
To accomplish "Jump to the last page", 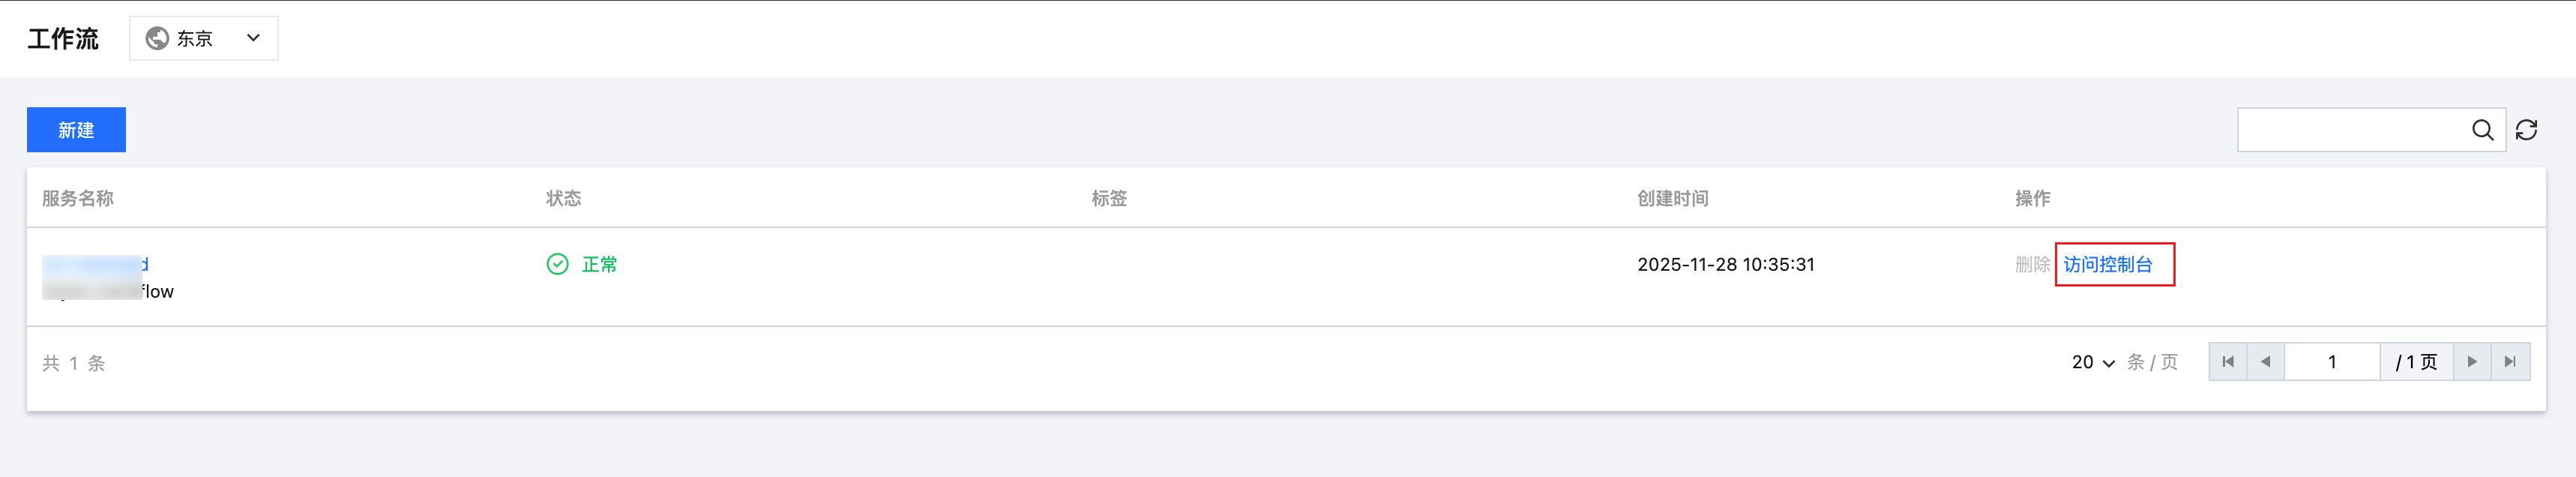I will click(x=2510, y=362).
